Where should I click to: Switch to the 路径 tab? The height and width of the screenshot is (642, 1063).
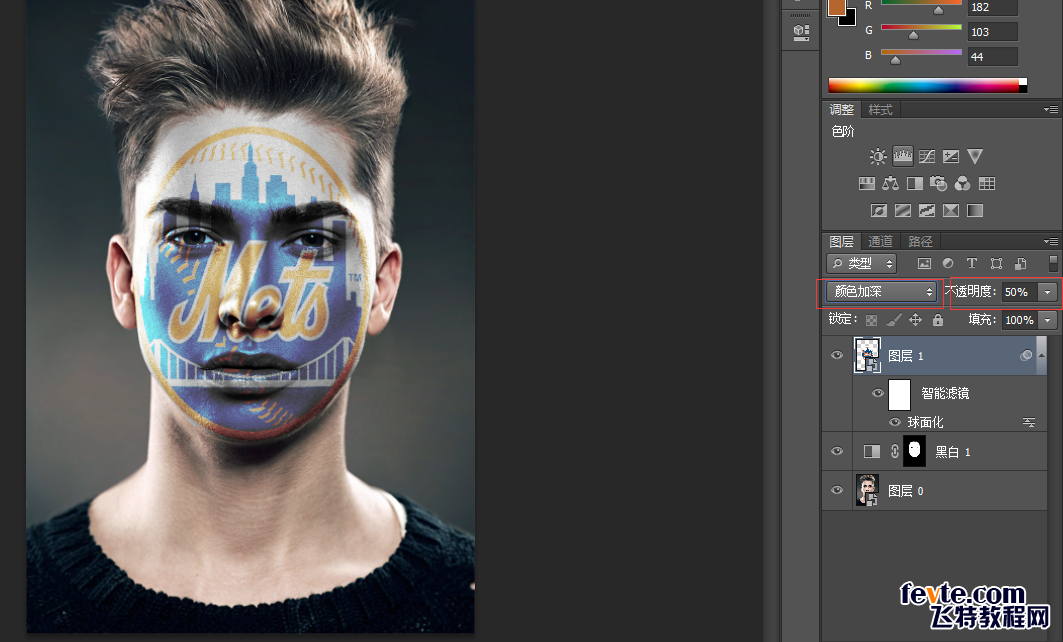pyautogui.click(x=920, y=241)
